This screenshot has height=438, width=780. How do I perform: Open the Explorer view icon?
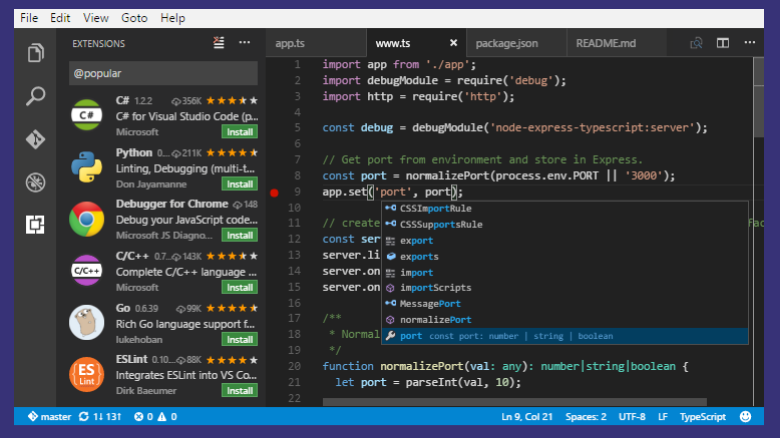click(35, 53)
